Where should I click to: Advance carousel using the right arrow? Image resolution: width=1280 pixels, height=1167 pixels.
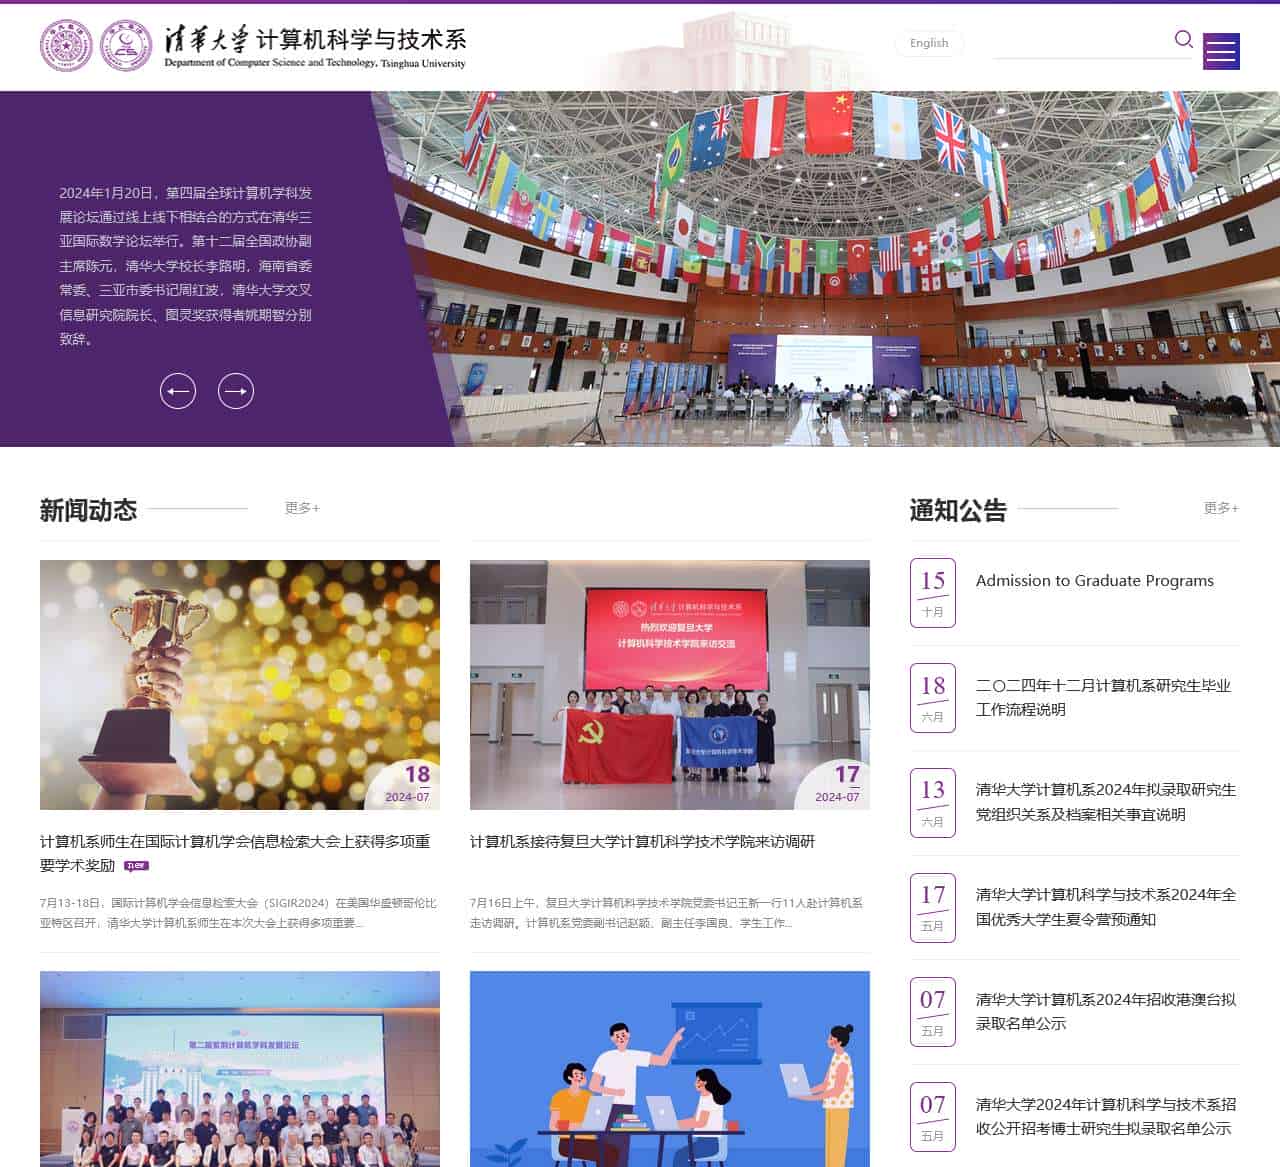coord(236,391)
